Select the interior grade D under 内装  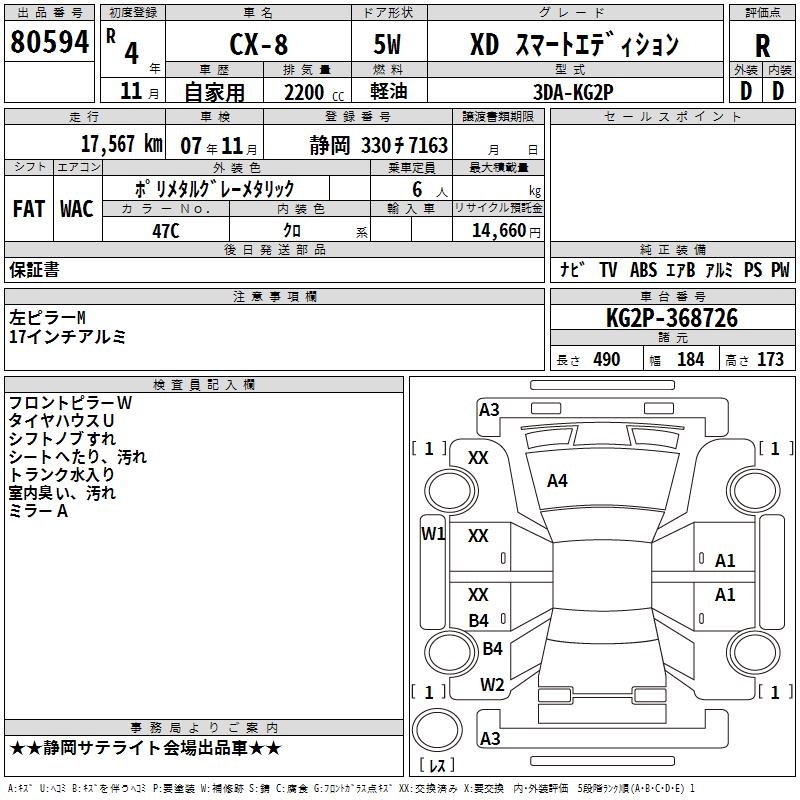(778, 91)
